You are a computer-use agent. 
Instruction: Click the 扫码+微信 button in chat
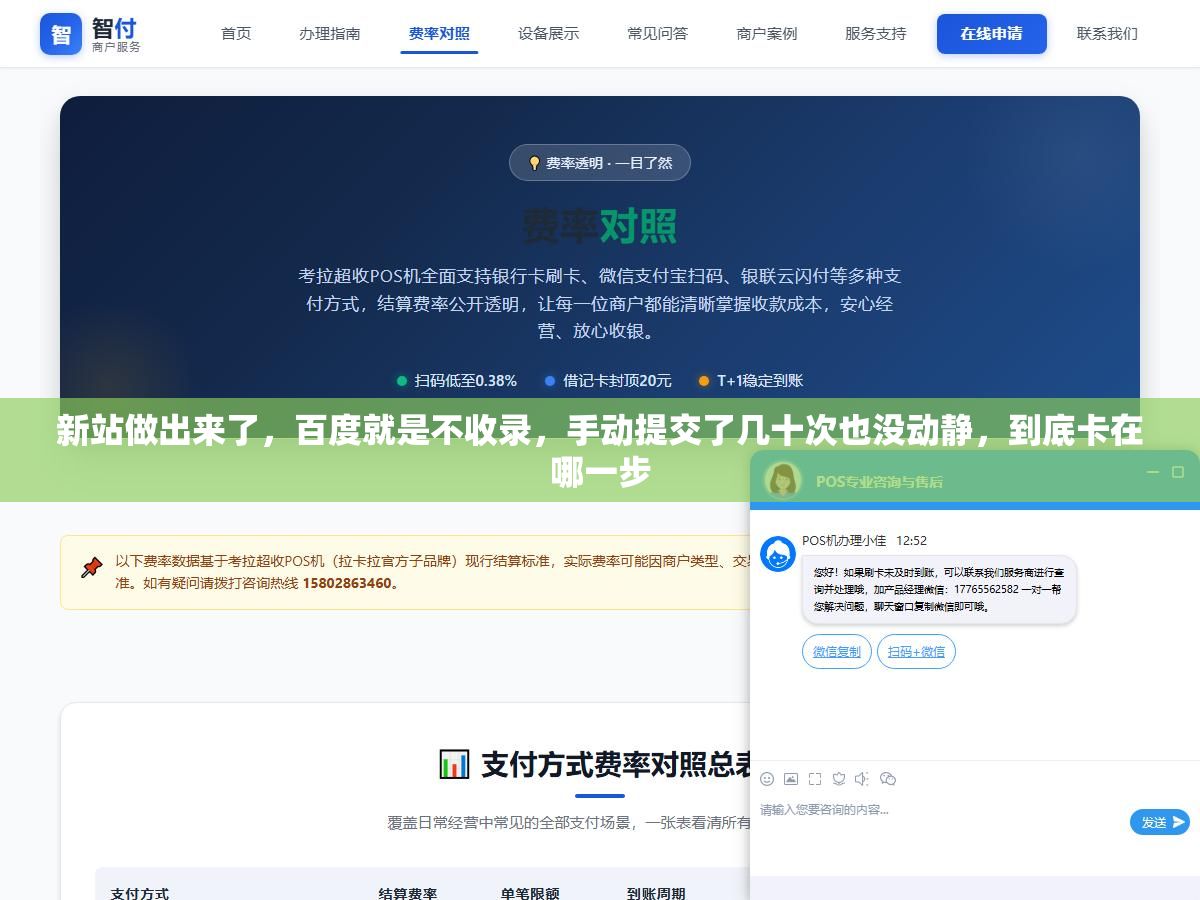coord(916,652)
